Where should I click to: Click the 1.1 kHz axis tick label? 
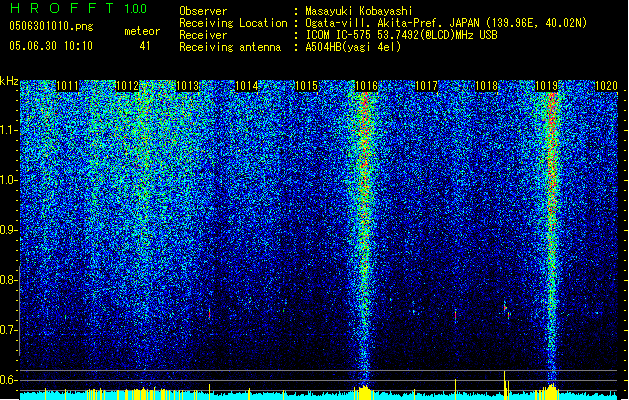point(9,130)
